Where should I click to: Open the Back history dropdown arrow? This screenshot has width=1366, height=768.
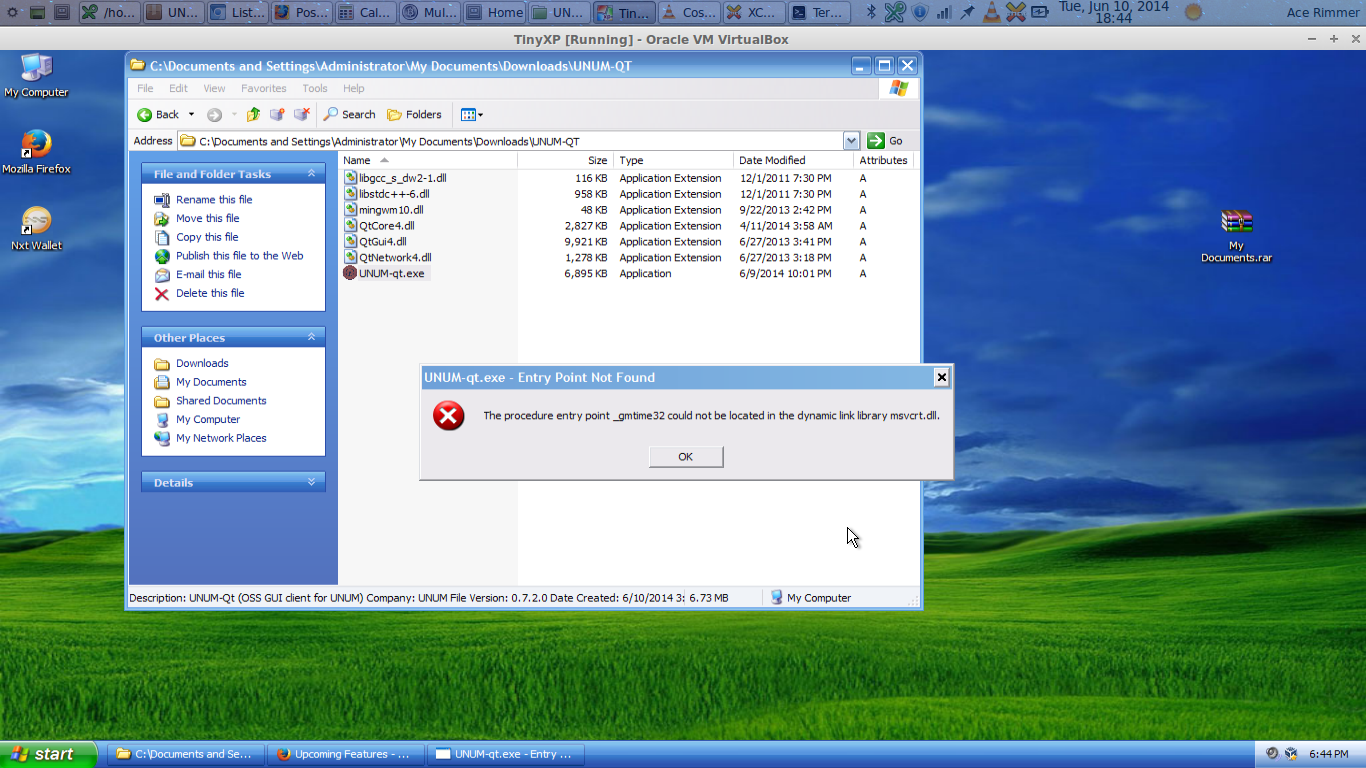point(191,114)
